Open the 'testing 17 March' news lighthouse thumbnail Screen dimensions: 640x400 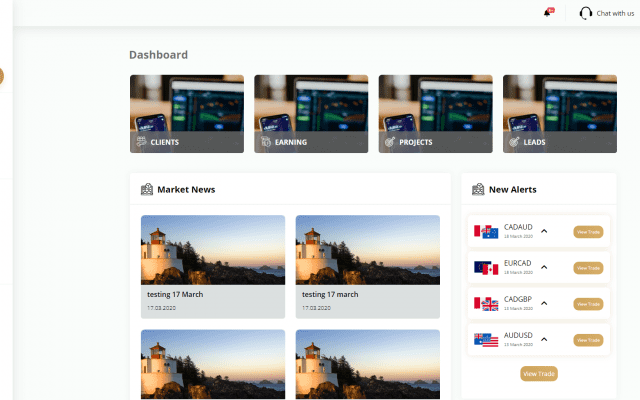pos(212,250)
